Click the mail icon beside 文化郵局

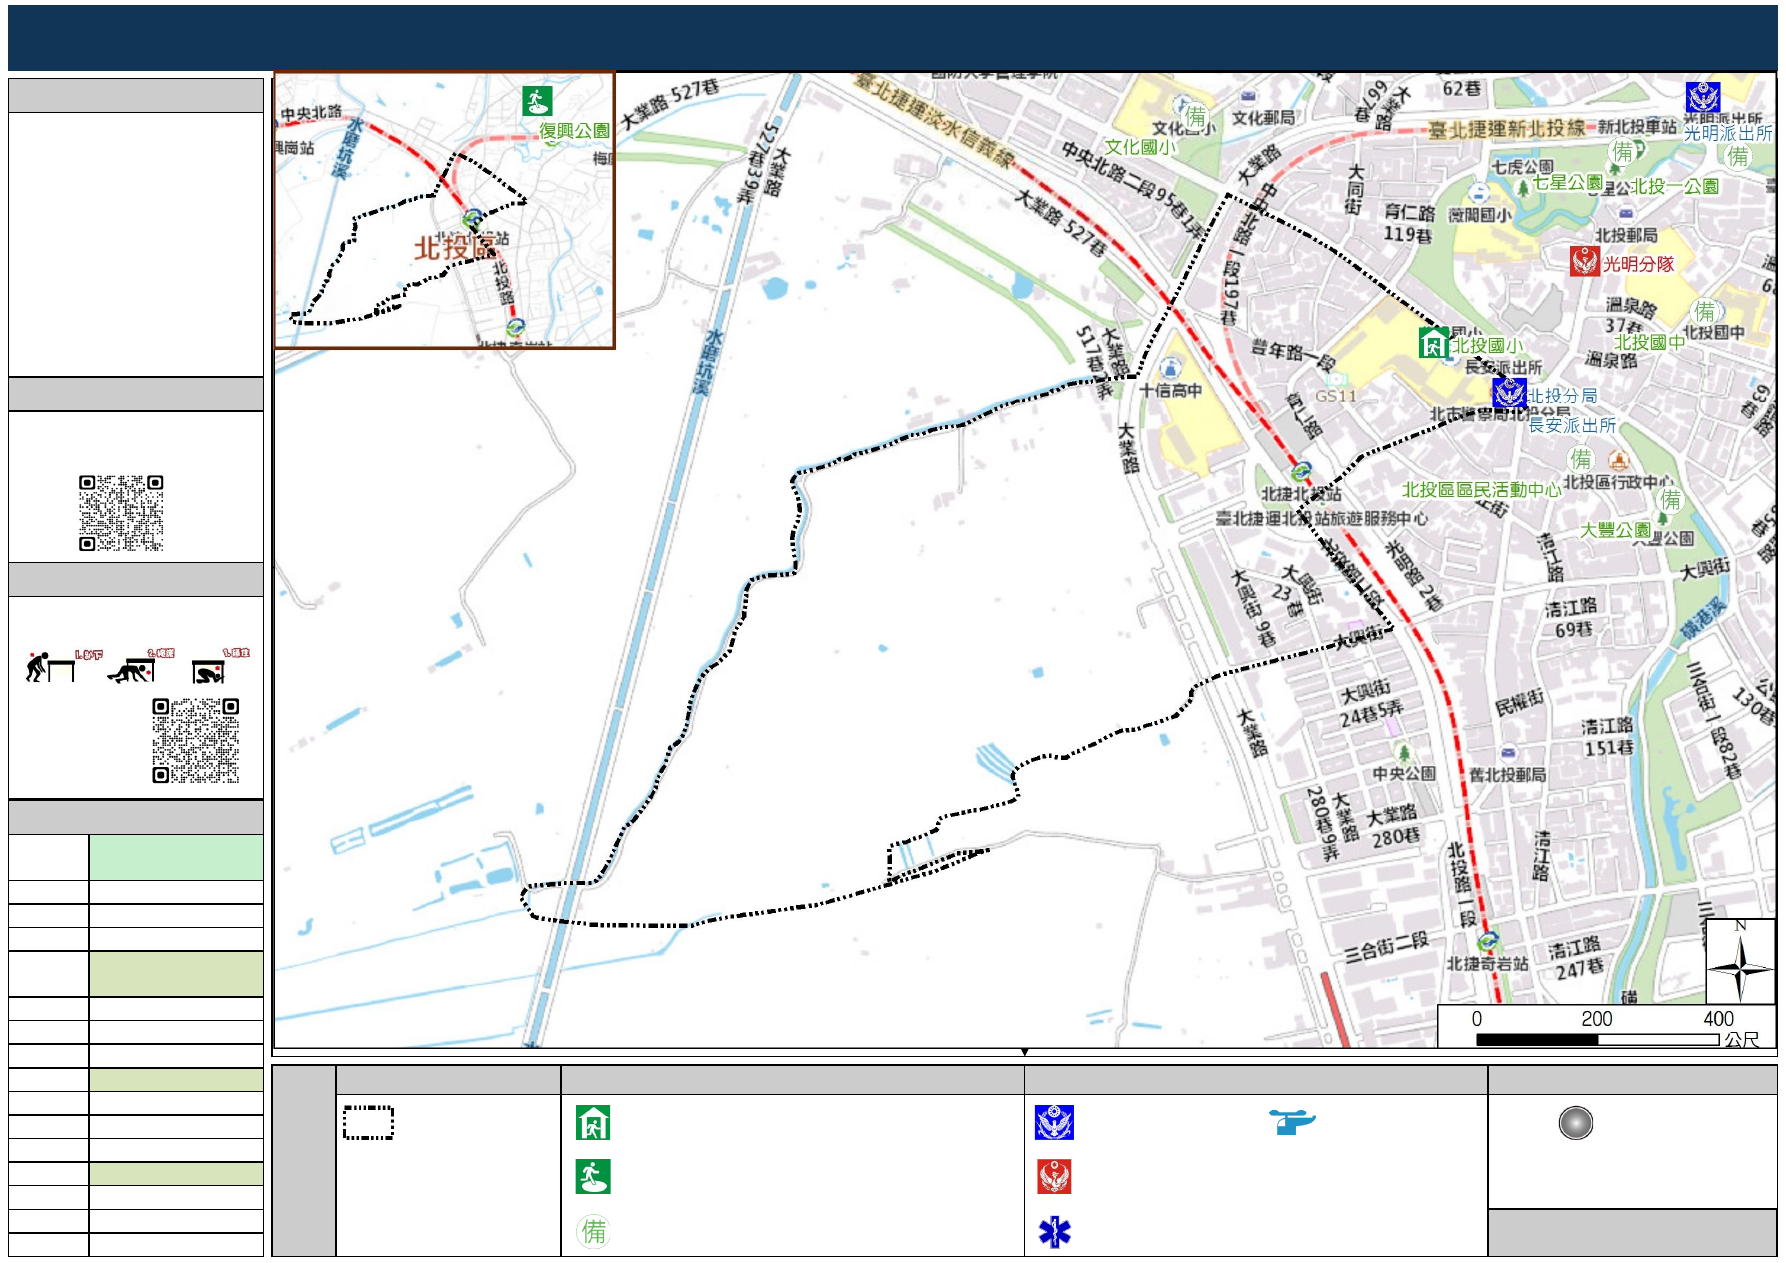pos(1248,97)
